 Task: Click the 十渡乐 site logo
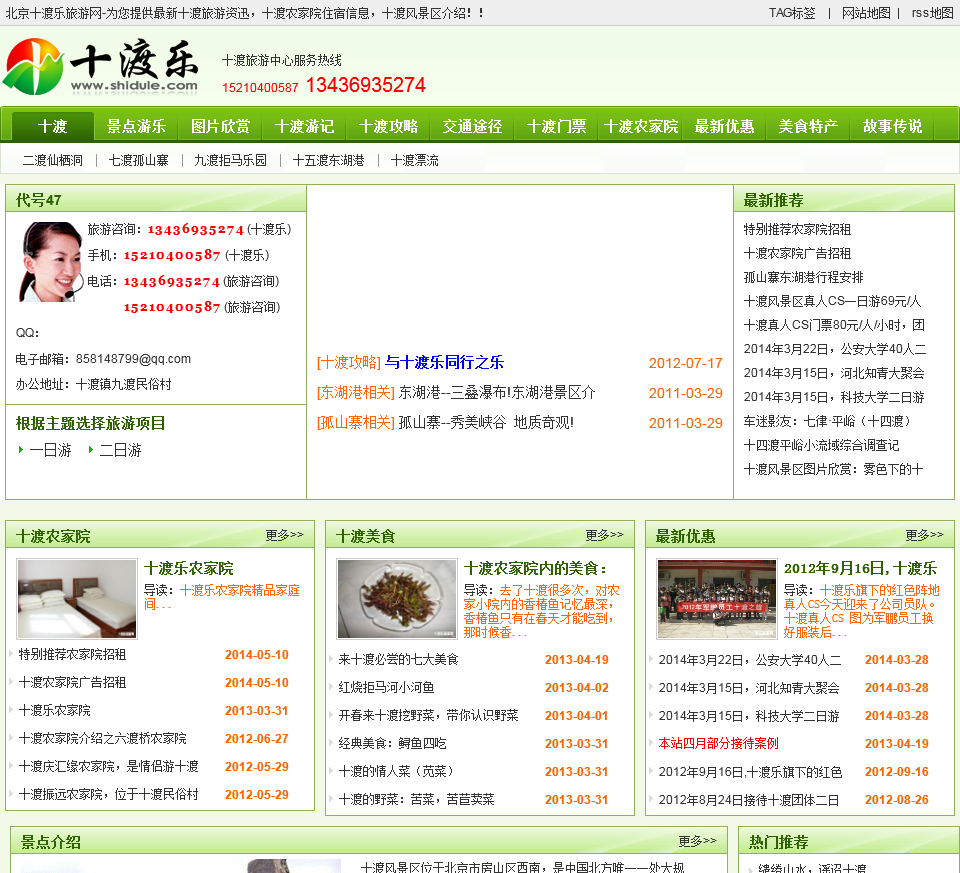[102, 66]
